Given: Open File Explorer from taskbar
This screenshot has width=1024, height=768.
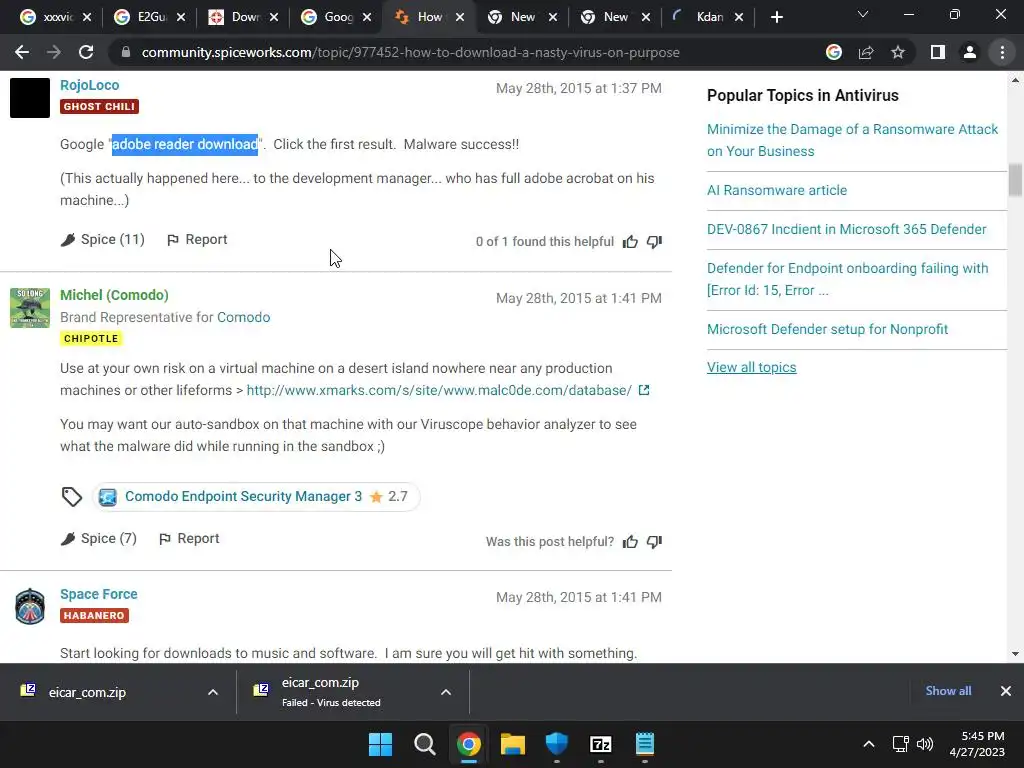Looking at the screenshot, I should point(513,744).
